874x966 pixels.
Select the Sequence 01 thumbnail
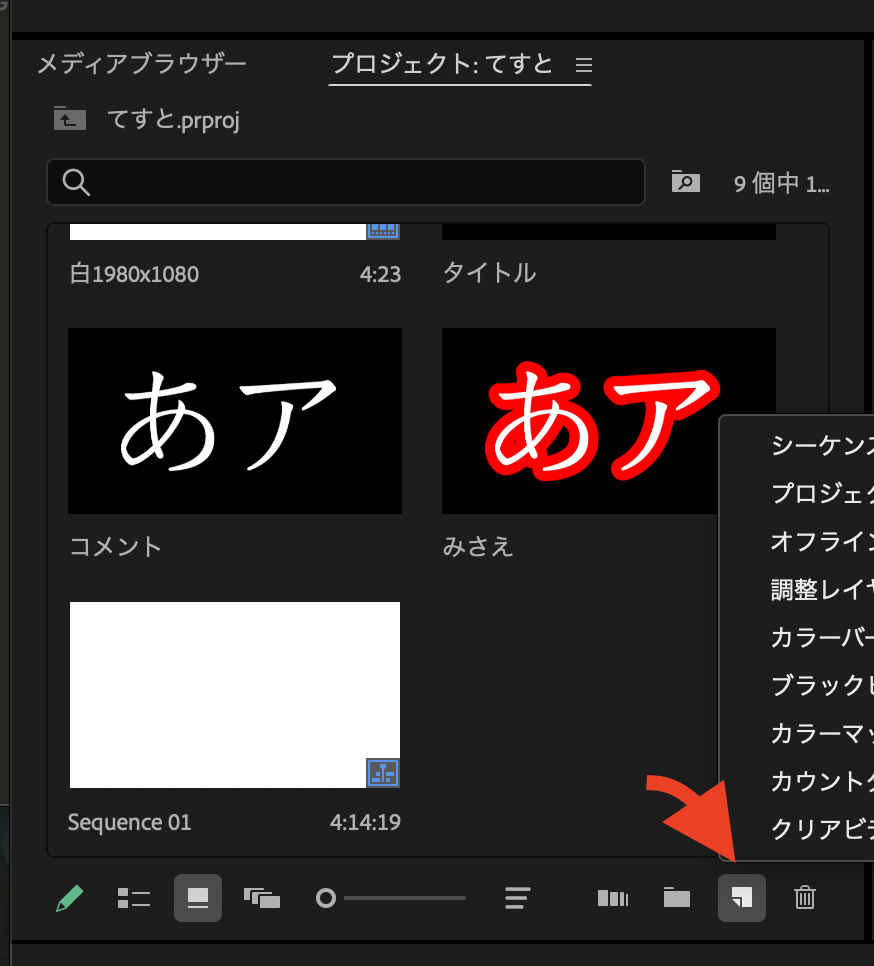click(235, 695)
